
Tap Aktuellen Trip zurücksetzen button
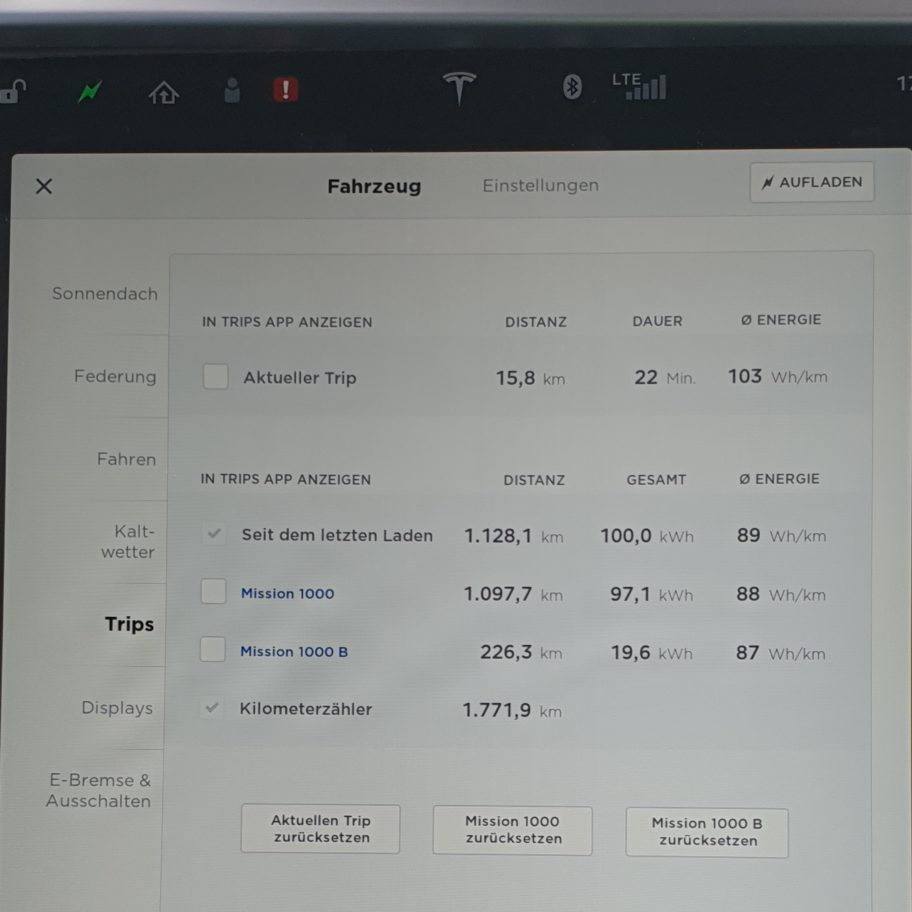click(x=320, y=829)
